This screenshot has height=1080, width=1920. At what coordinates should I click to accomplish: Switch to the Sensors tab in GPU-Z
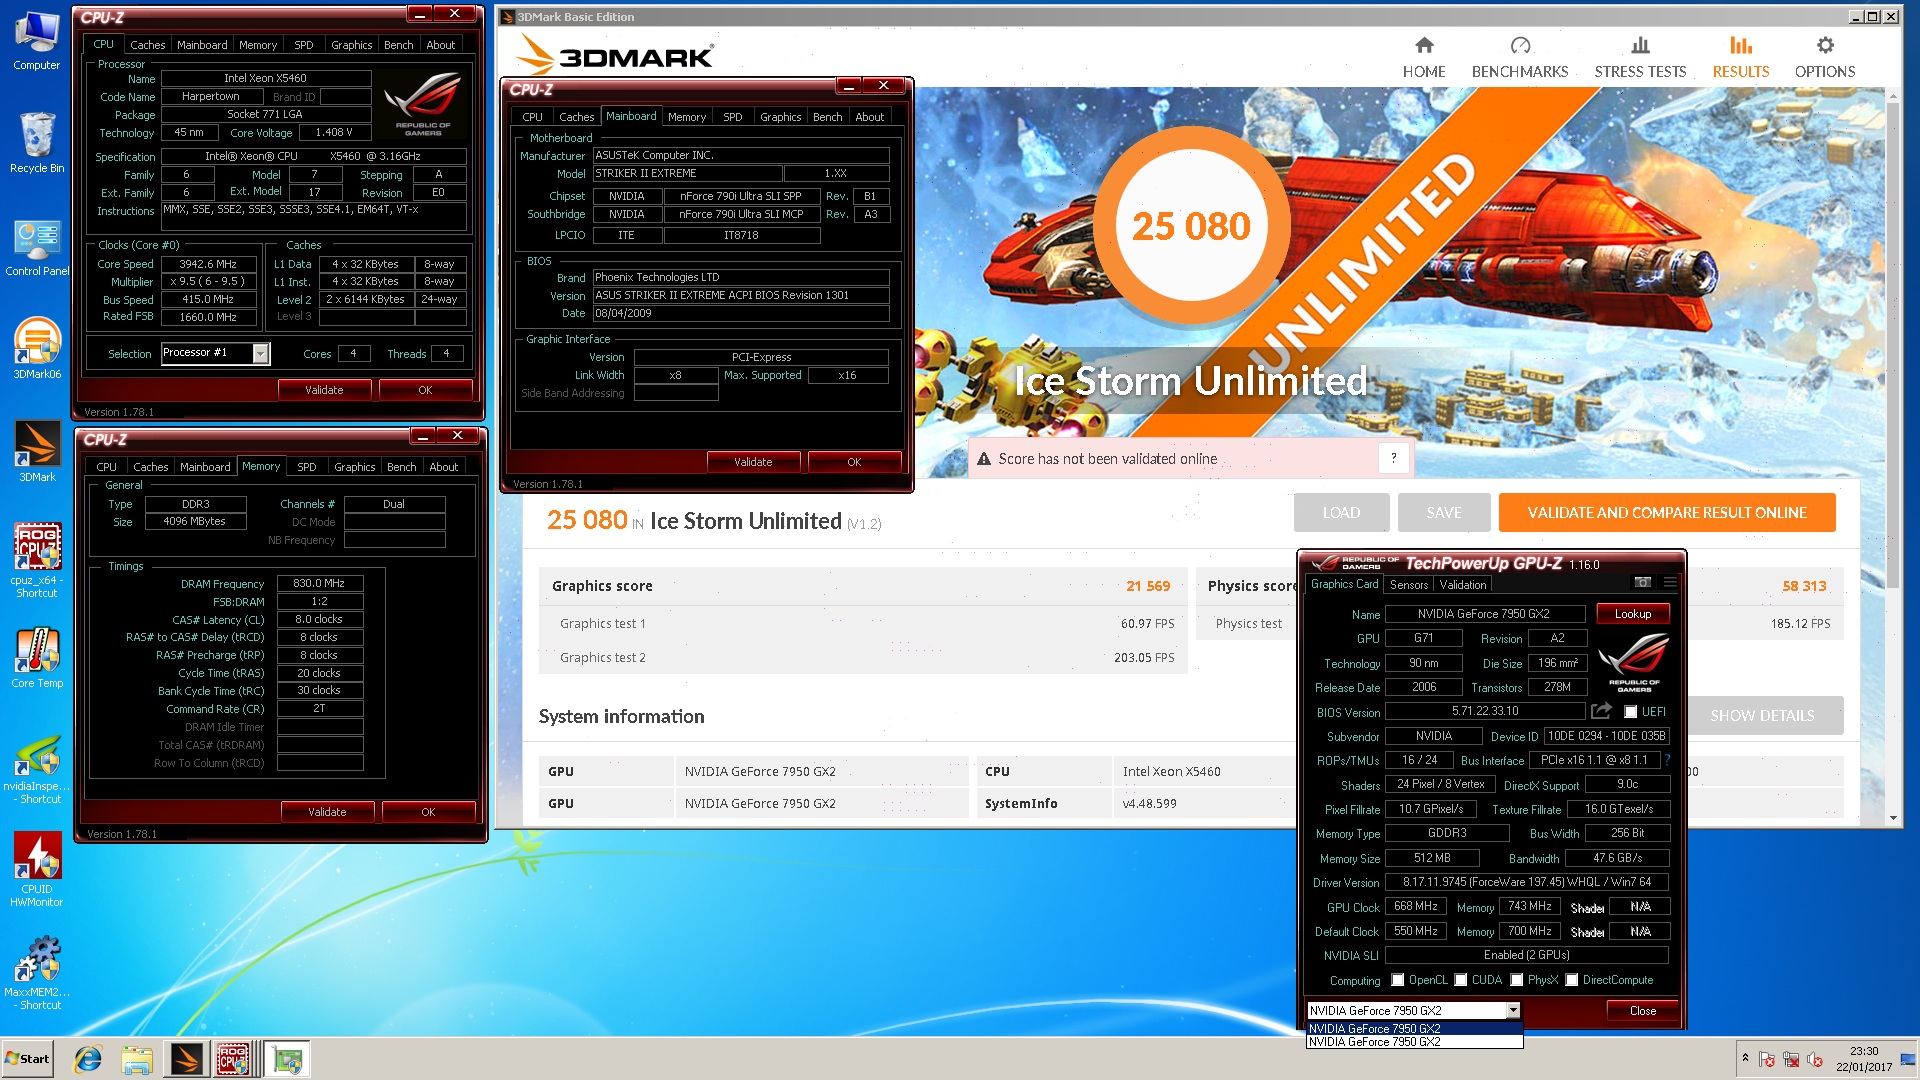(x=1408, y=585)
